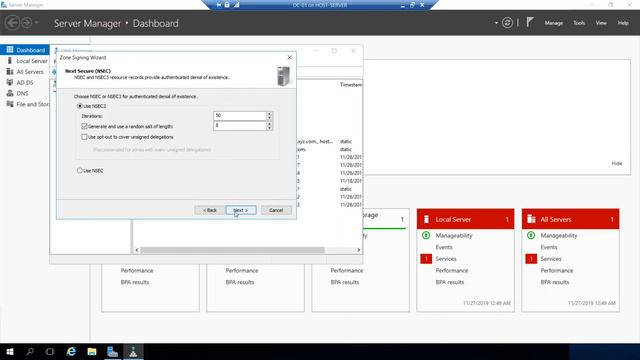The image size is (640, 360).
Task: Click the Back button in the wizard
Action: pyautogui.click(x=210, y=210)
